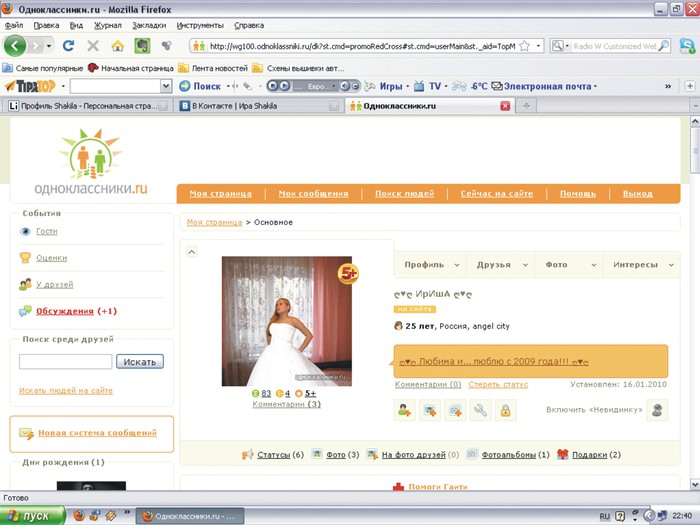This screenshot has height=525, width=700.
Task: Open settings with the wrench icon
Action: click(x=480, y=410)
